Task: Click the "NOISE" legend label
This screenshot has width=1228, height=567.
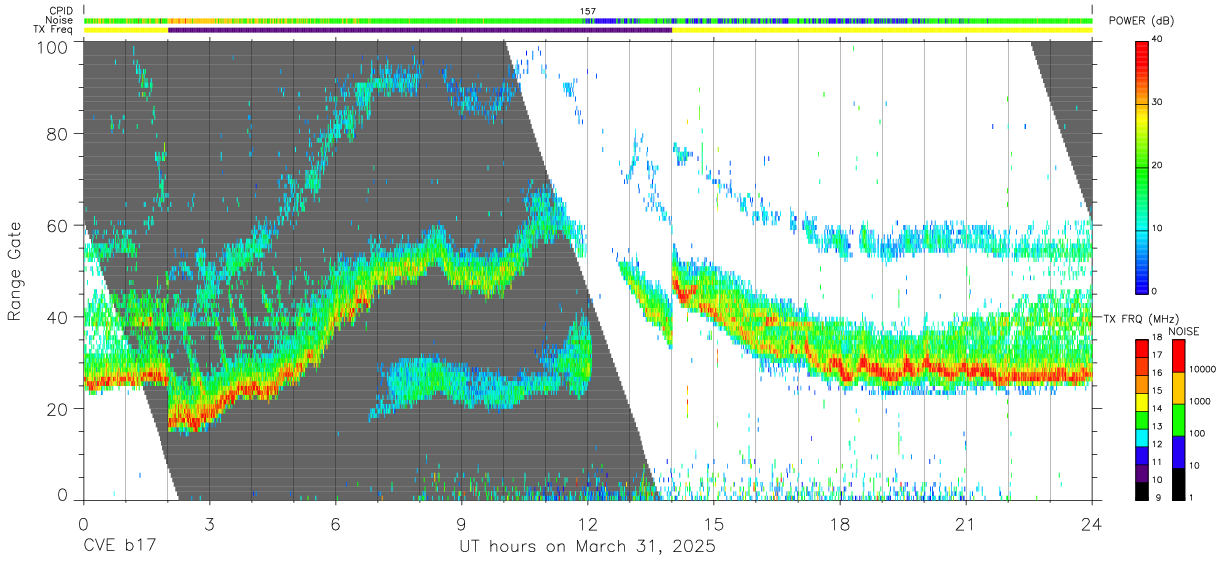Action: point(1184,331)
